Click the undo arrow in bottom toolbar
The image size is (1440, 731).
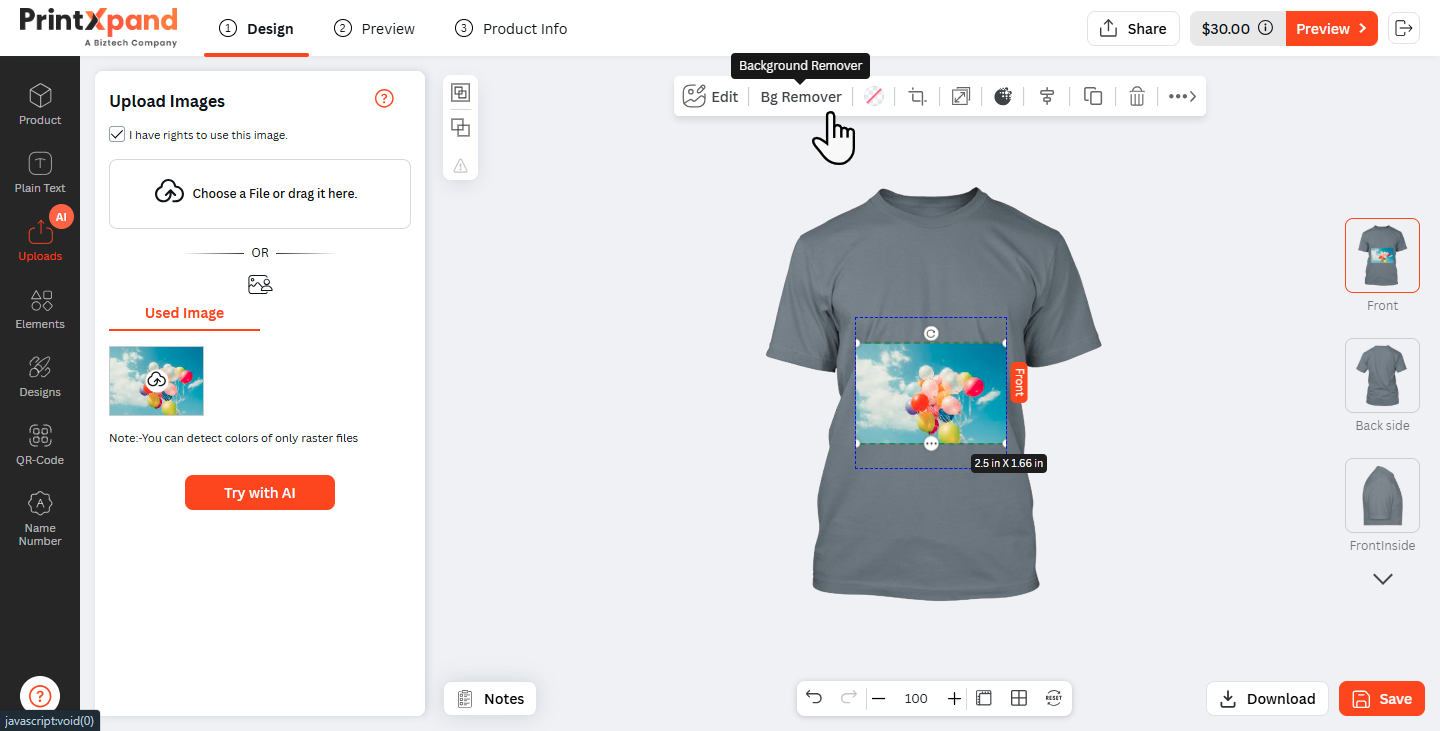click(814, 698)
